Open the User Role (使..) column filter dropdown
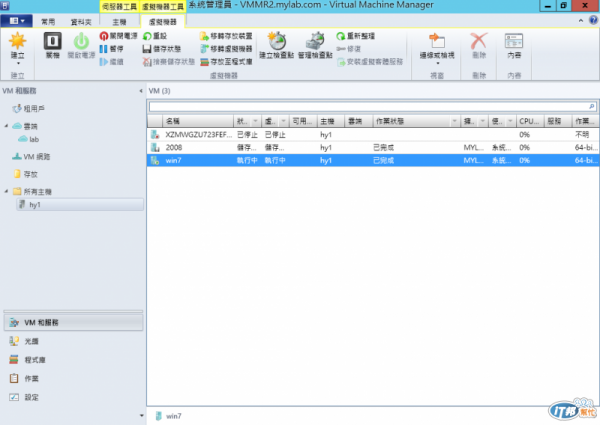 coord(510,122)
